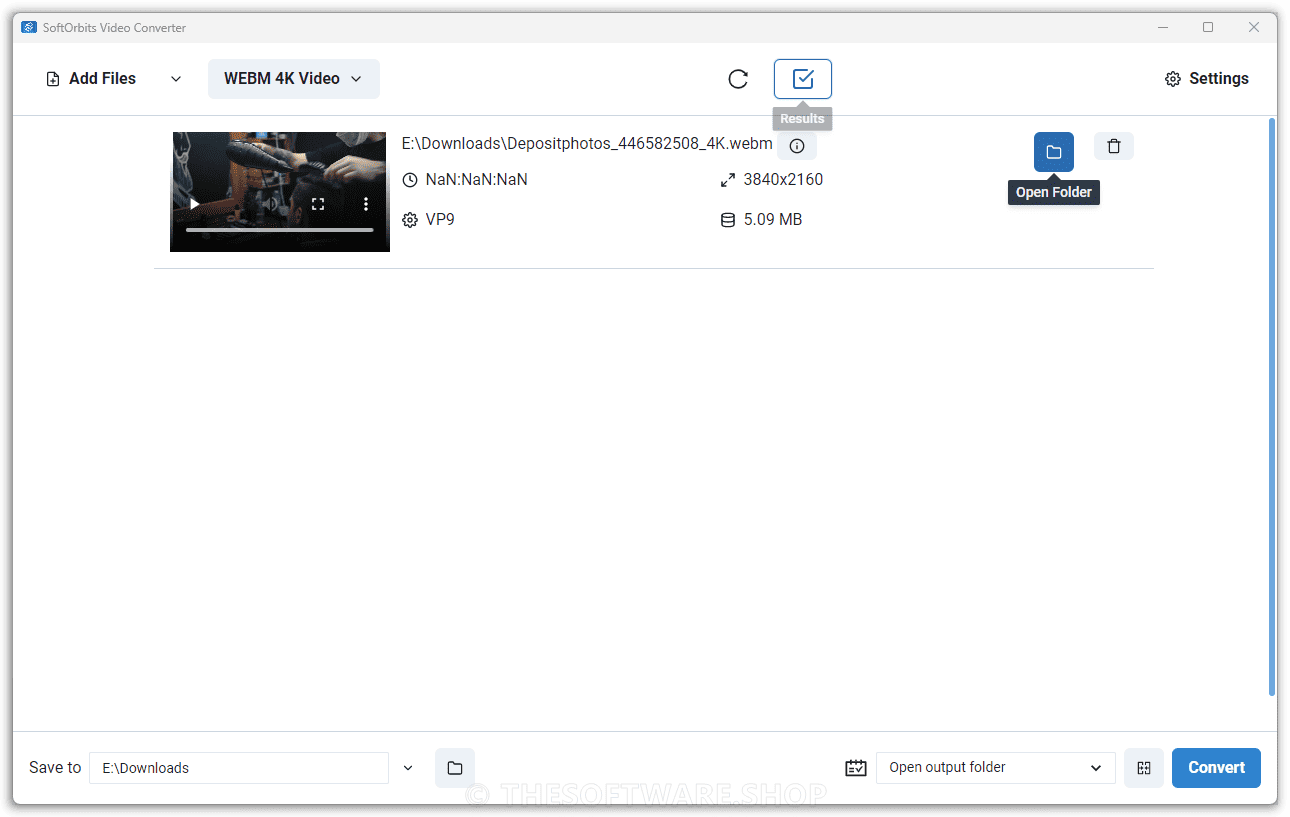The height and width of the screenshot is (817, 1290).
Task: Select the file path Depositphotos_446582508_4K.webm
Action: click(x=587, y=144)
